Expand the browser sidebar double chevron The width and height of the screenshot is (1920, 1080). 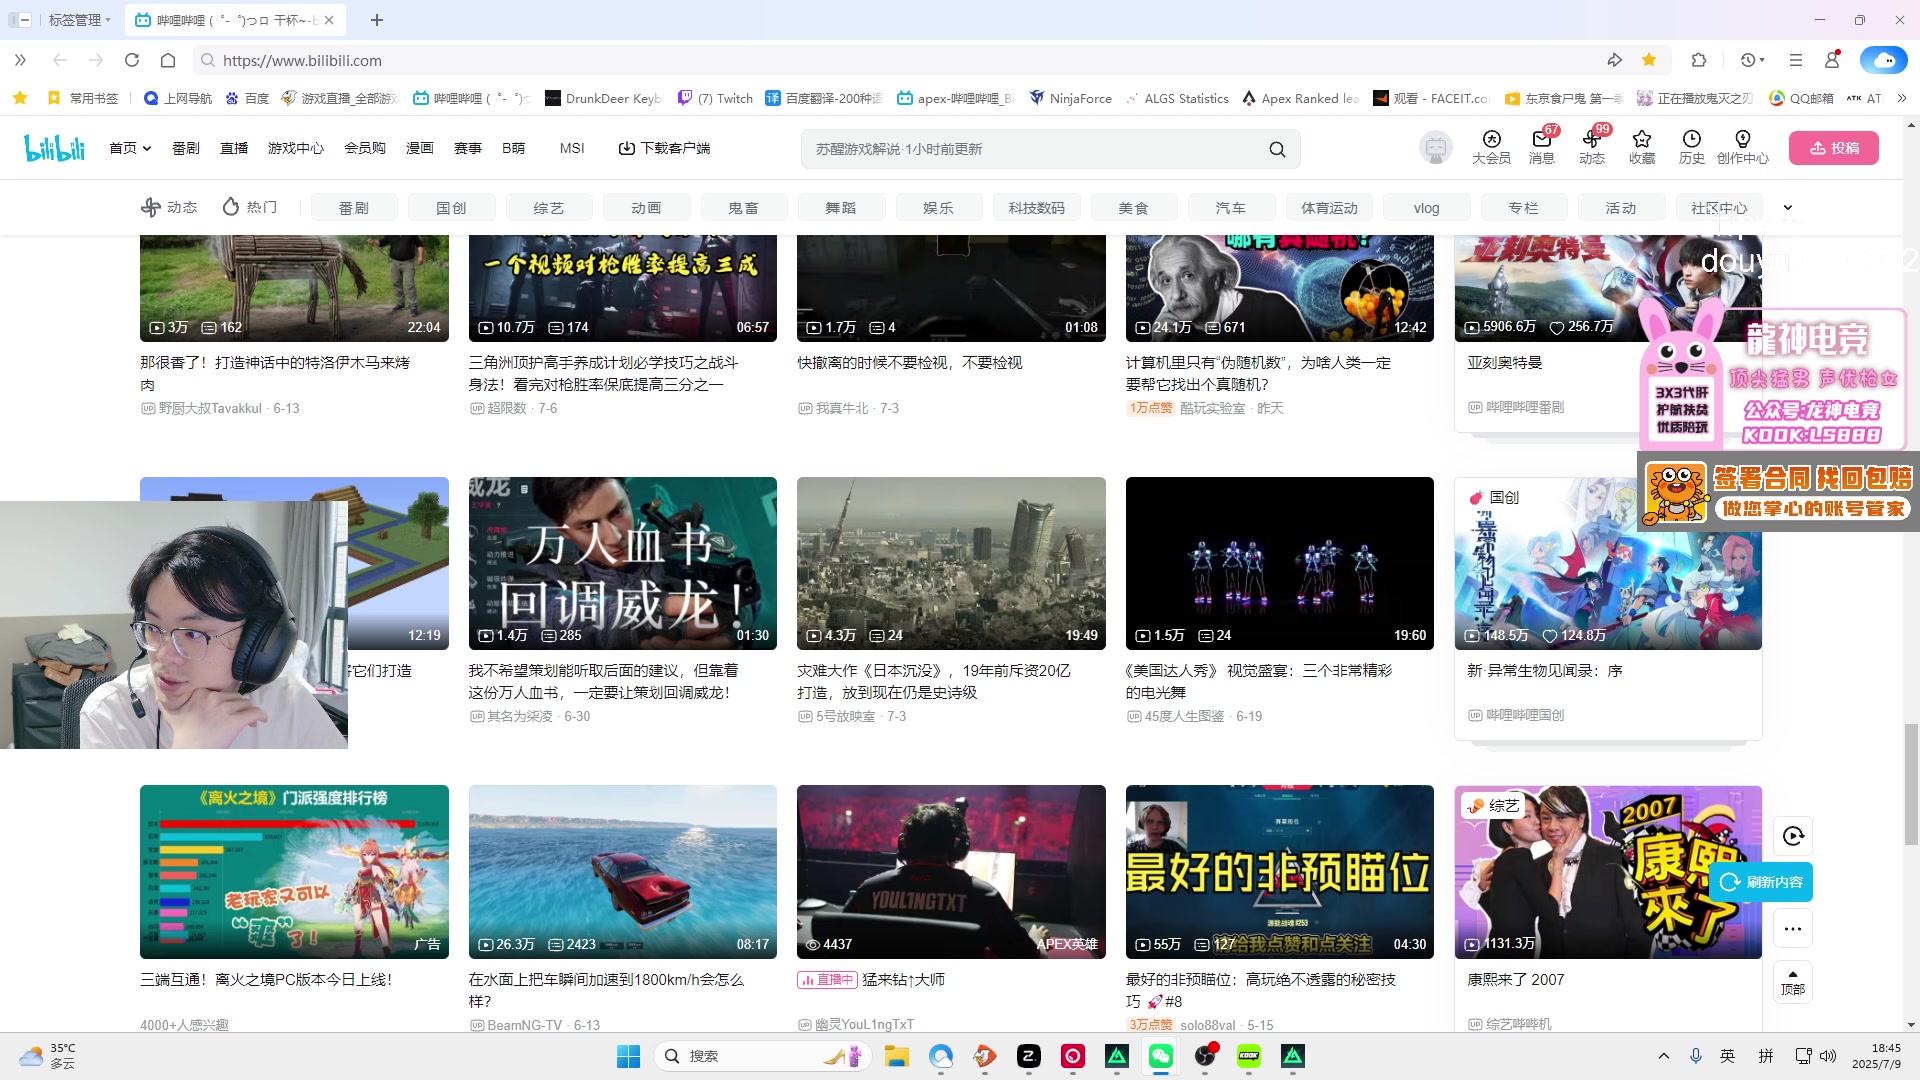click(x=20, y=60)
